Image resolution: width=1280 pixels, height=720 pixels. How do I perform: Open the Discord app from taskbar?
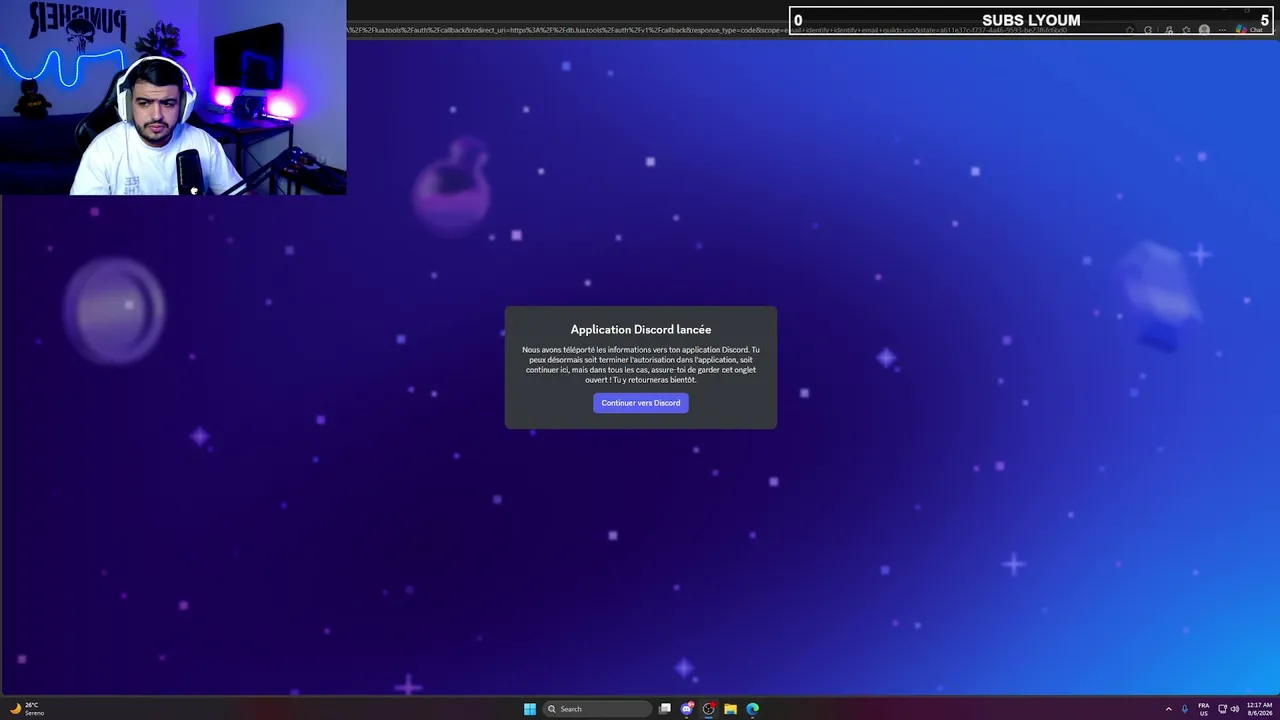[x=687, y=709]
